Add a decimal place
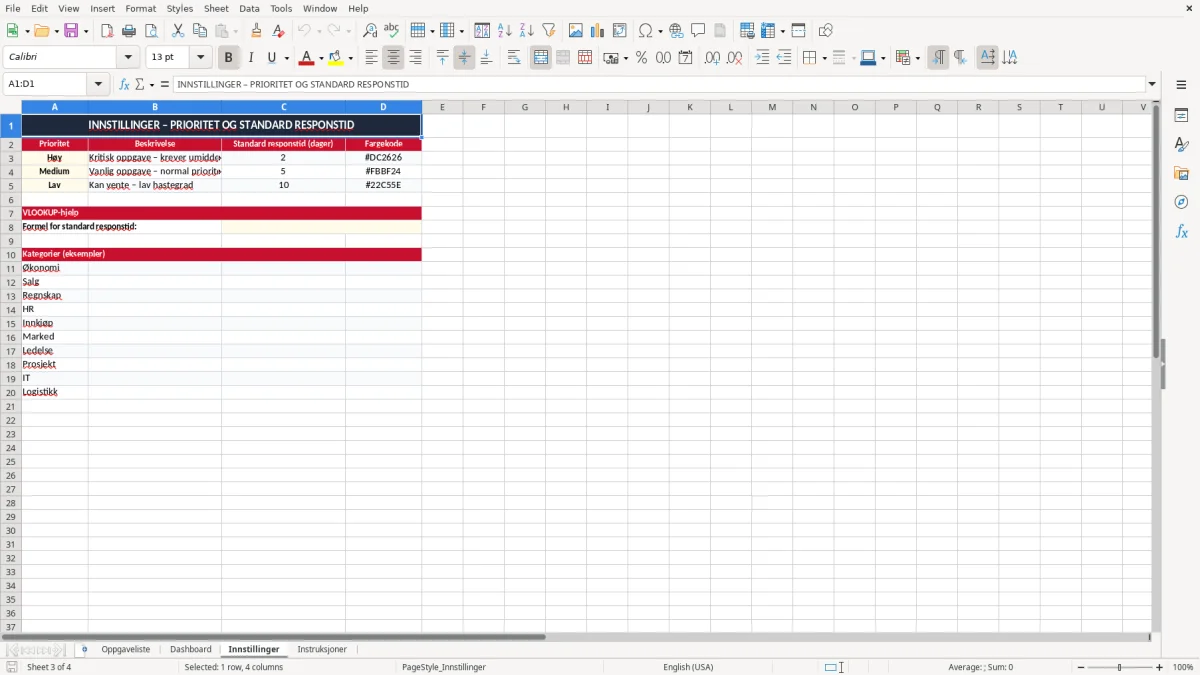 pyautogui.click(x=712, y=58)
